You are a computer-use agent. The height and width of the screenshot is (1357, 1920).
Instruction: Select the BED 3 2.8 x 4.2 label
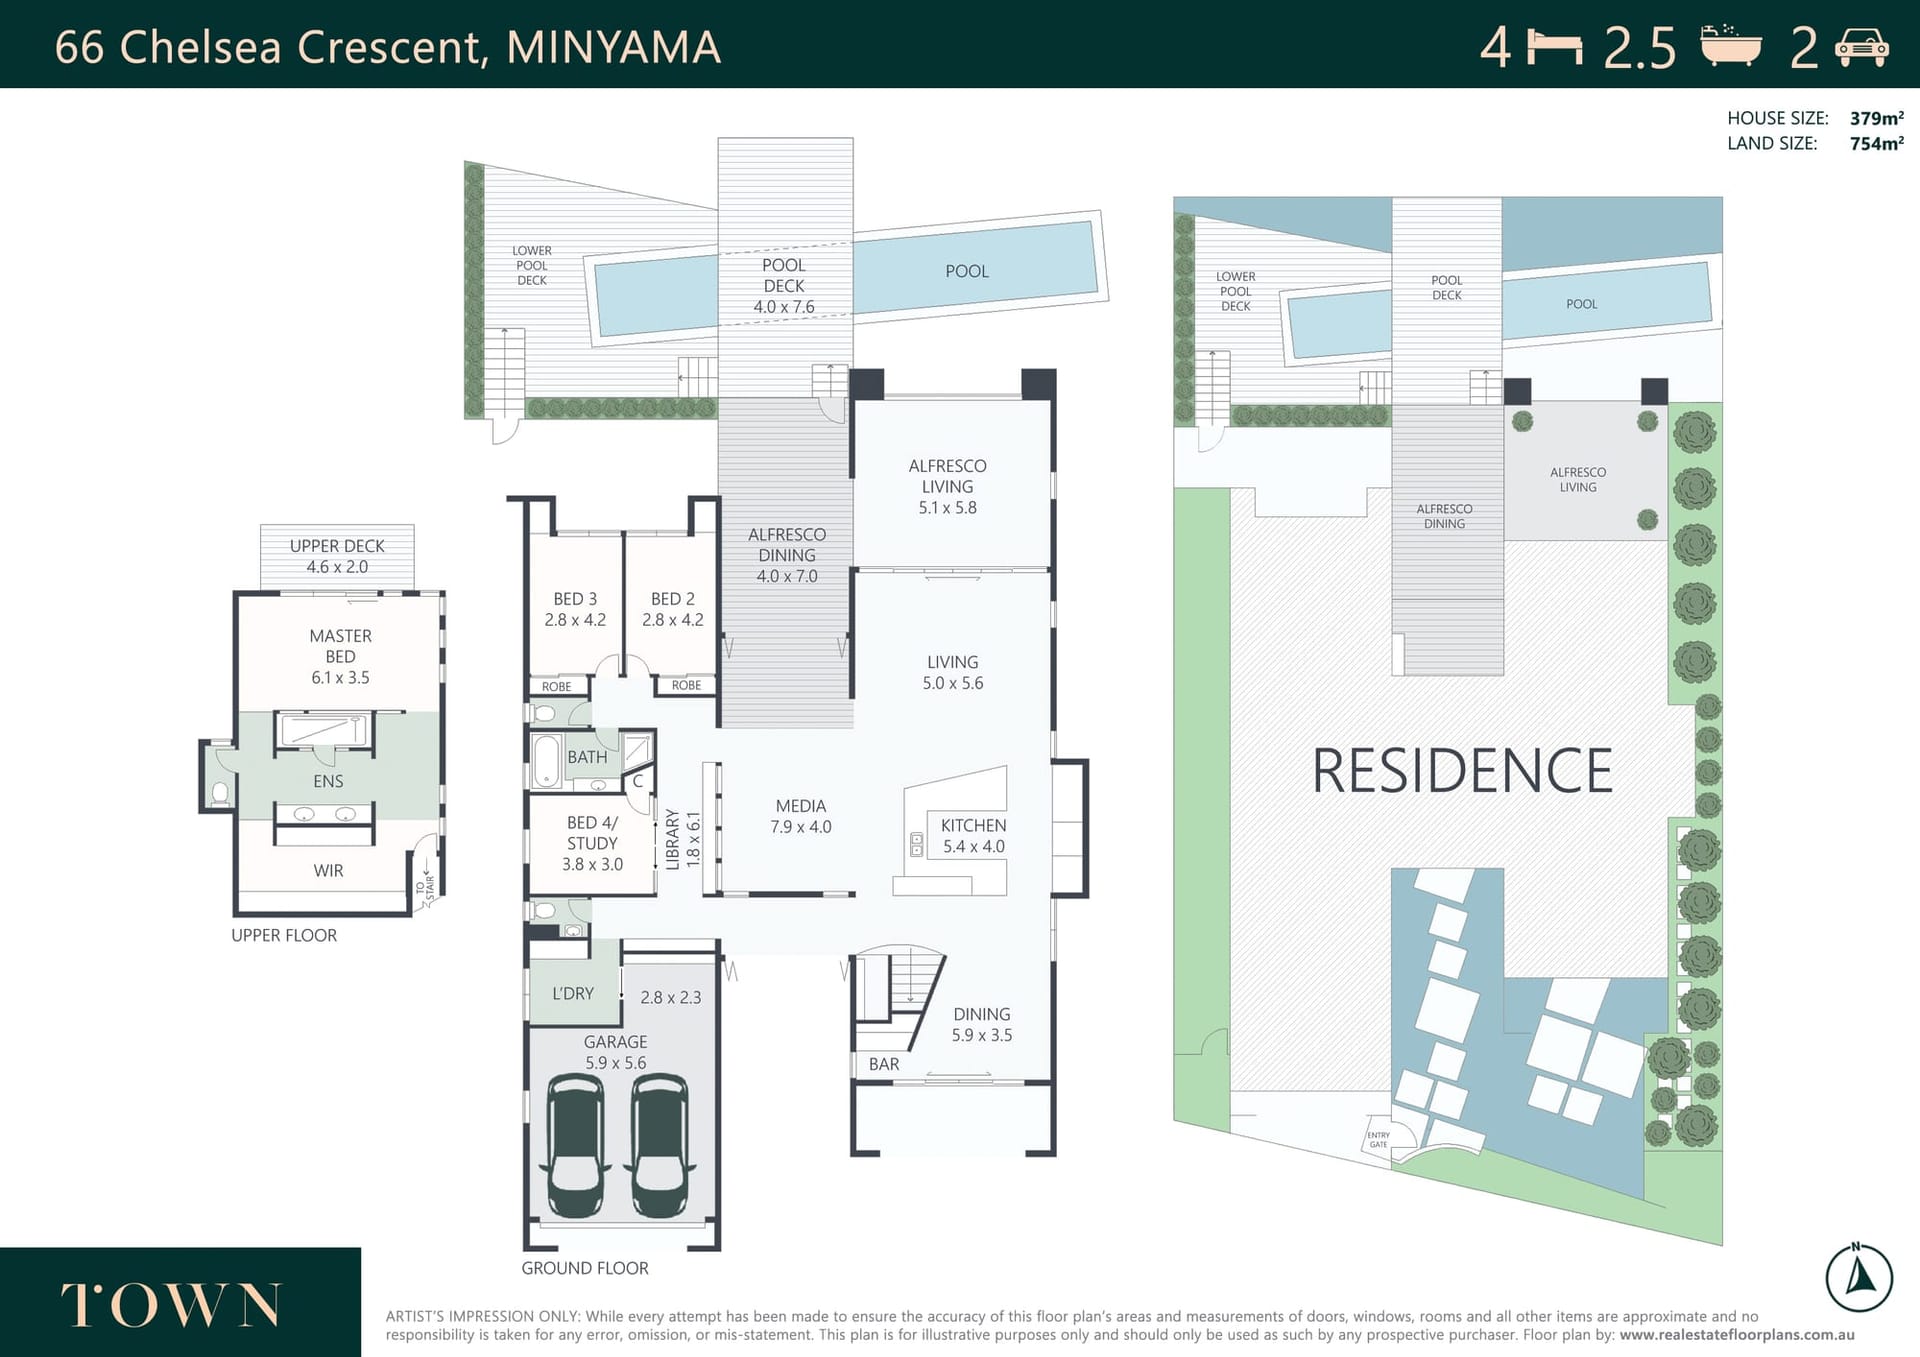[x=575, y=609]
